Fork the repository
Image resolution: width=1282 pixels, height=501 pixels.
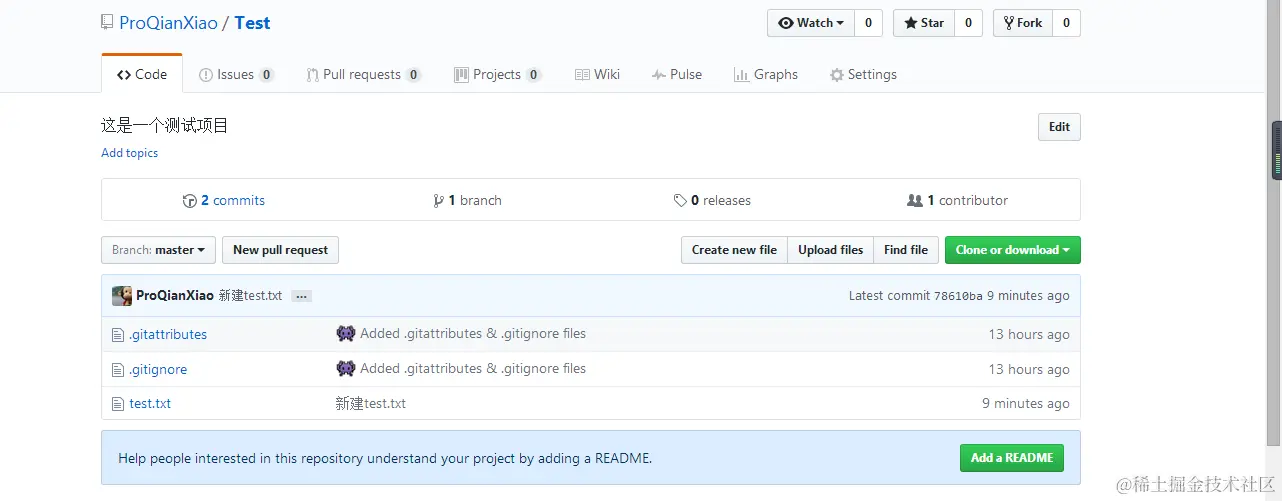click(1023, 23)
